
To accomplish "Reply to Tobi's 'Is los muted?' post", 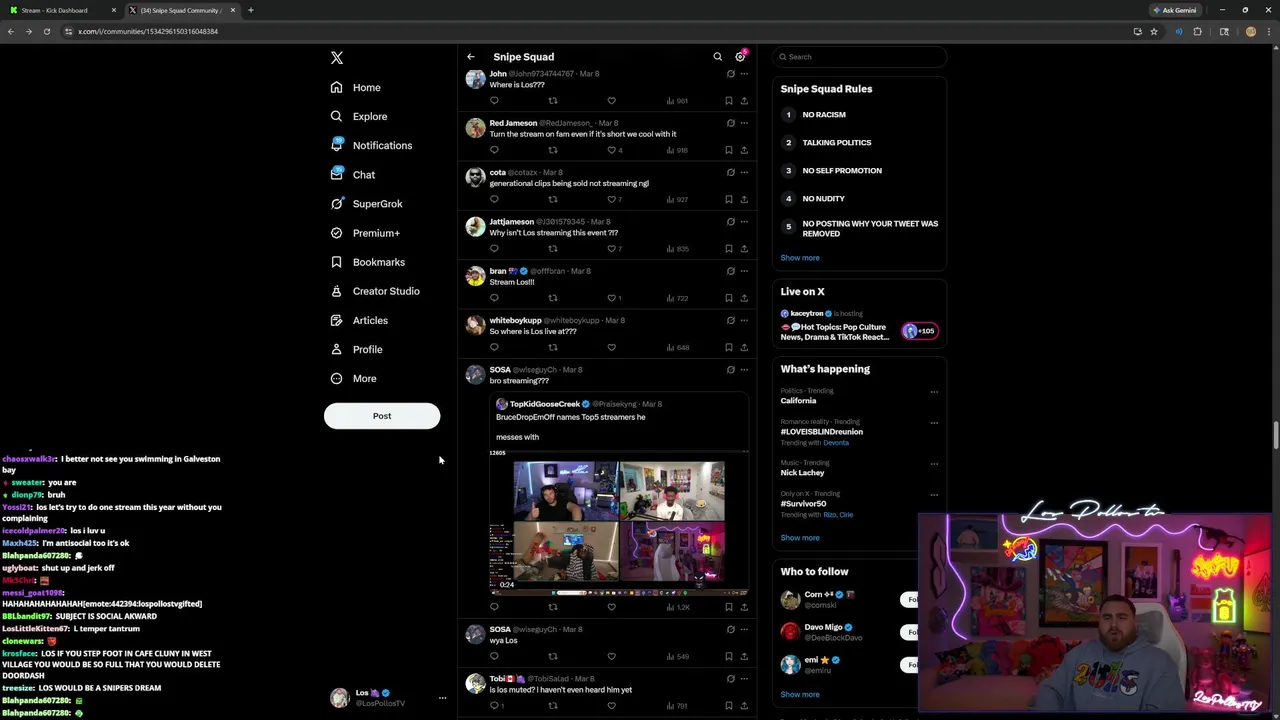I will tap(496, 706).
